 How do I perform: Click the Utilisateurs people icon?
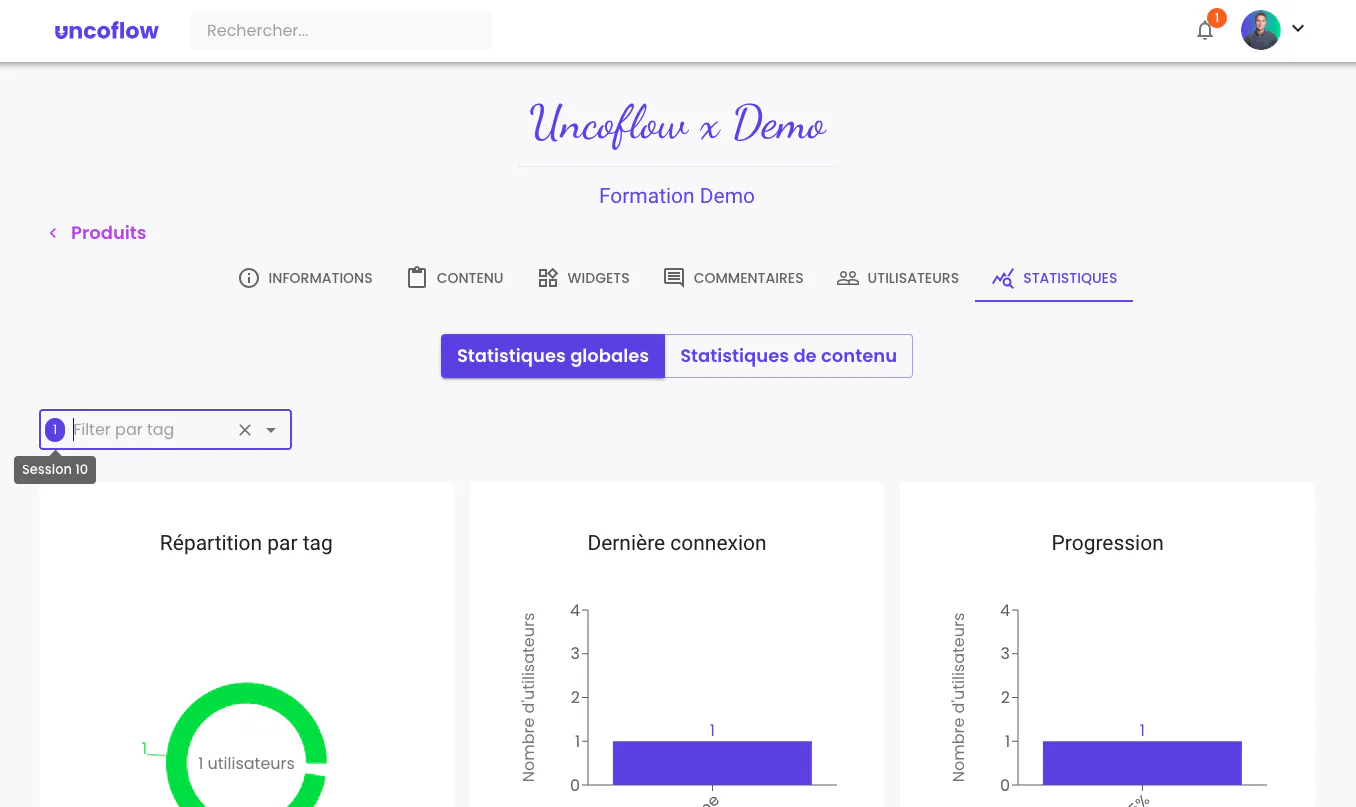(x=848, y=278)
